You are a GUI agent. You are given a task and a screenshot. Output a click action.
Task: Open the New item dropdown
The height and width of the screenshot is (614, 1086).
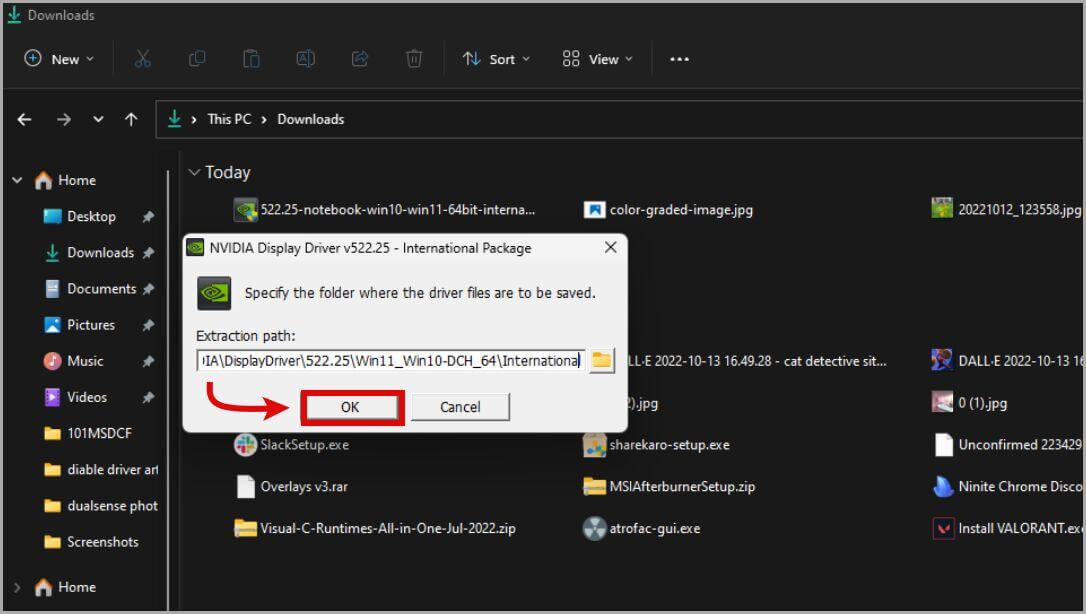pyautogui.click(x=60, y=59)
